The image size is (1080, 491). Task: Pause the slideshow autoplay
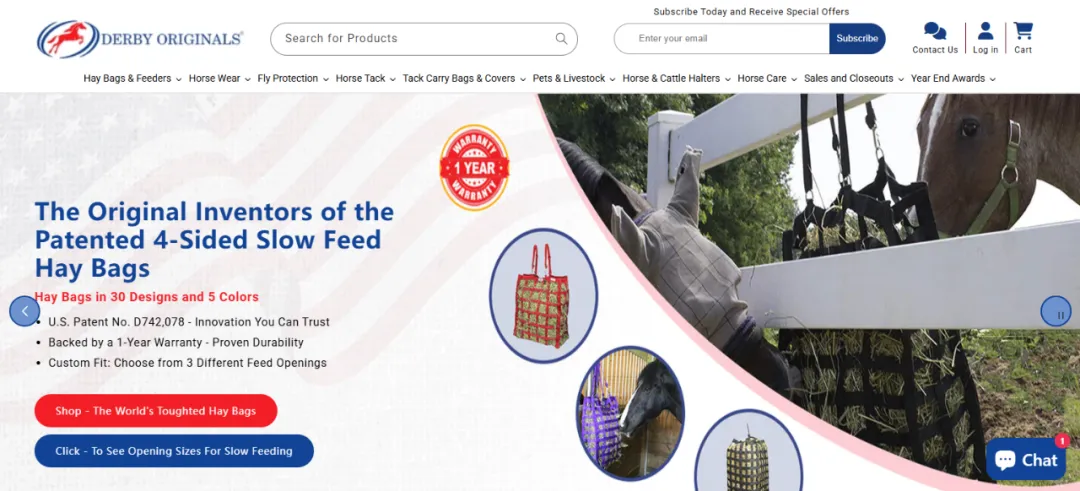pyautogui.click(x=1055, y=311)
